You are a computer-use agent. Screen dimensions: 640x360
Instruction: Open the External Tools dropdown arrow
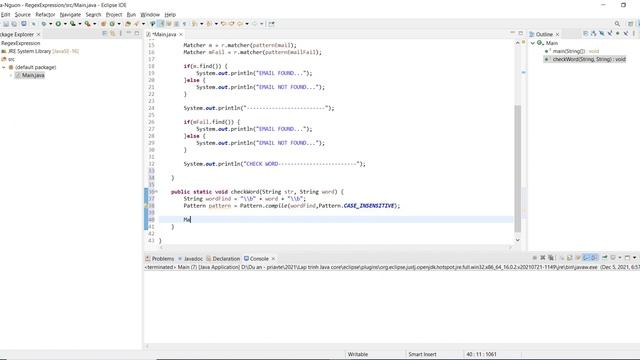(95, 24)
